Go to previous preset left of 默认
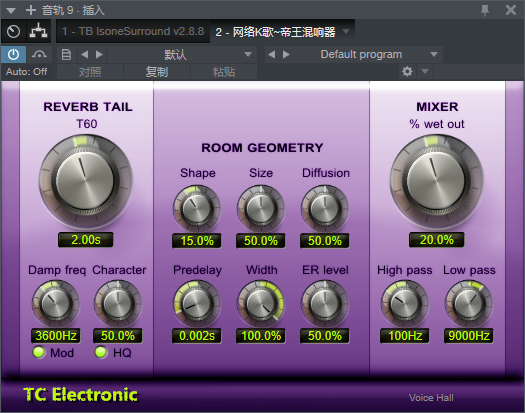The height and width of the screenshot is (413, 525). tap(84, 54)
